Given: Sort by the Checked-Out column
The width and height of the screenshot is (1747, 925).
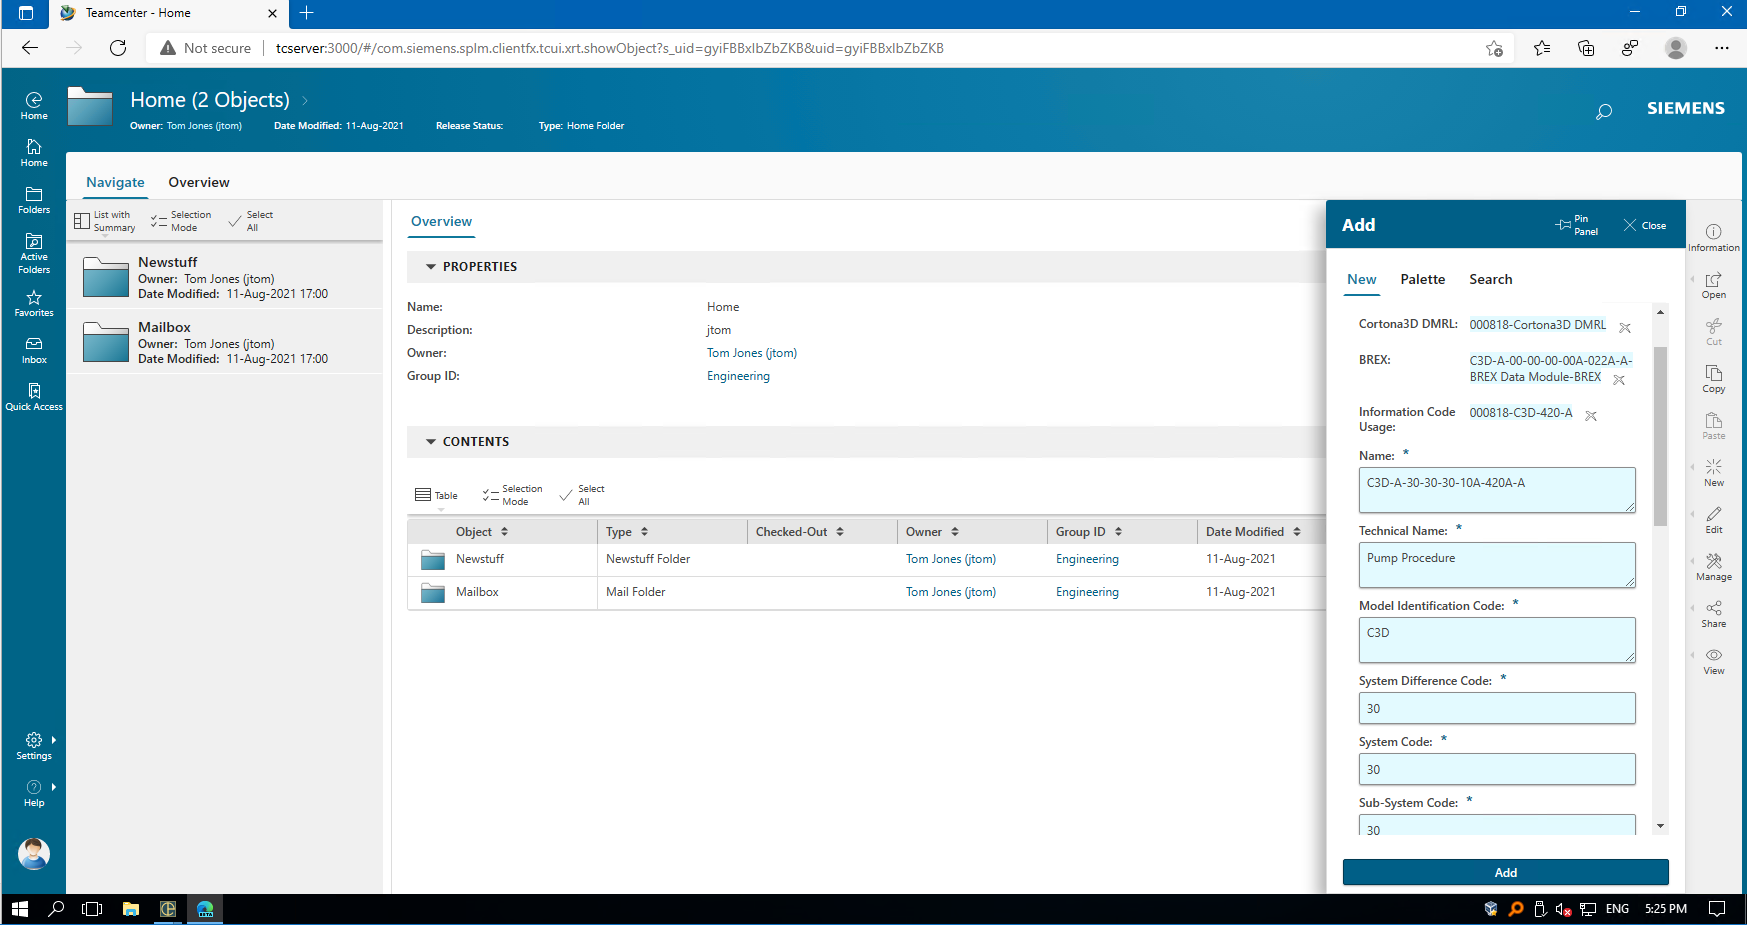Looking at the screenshot, I should coord(840,532).
